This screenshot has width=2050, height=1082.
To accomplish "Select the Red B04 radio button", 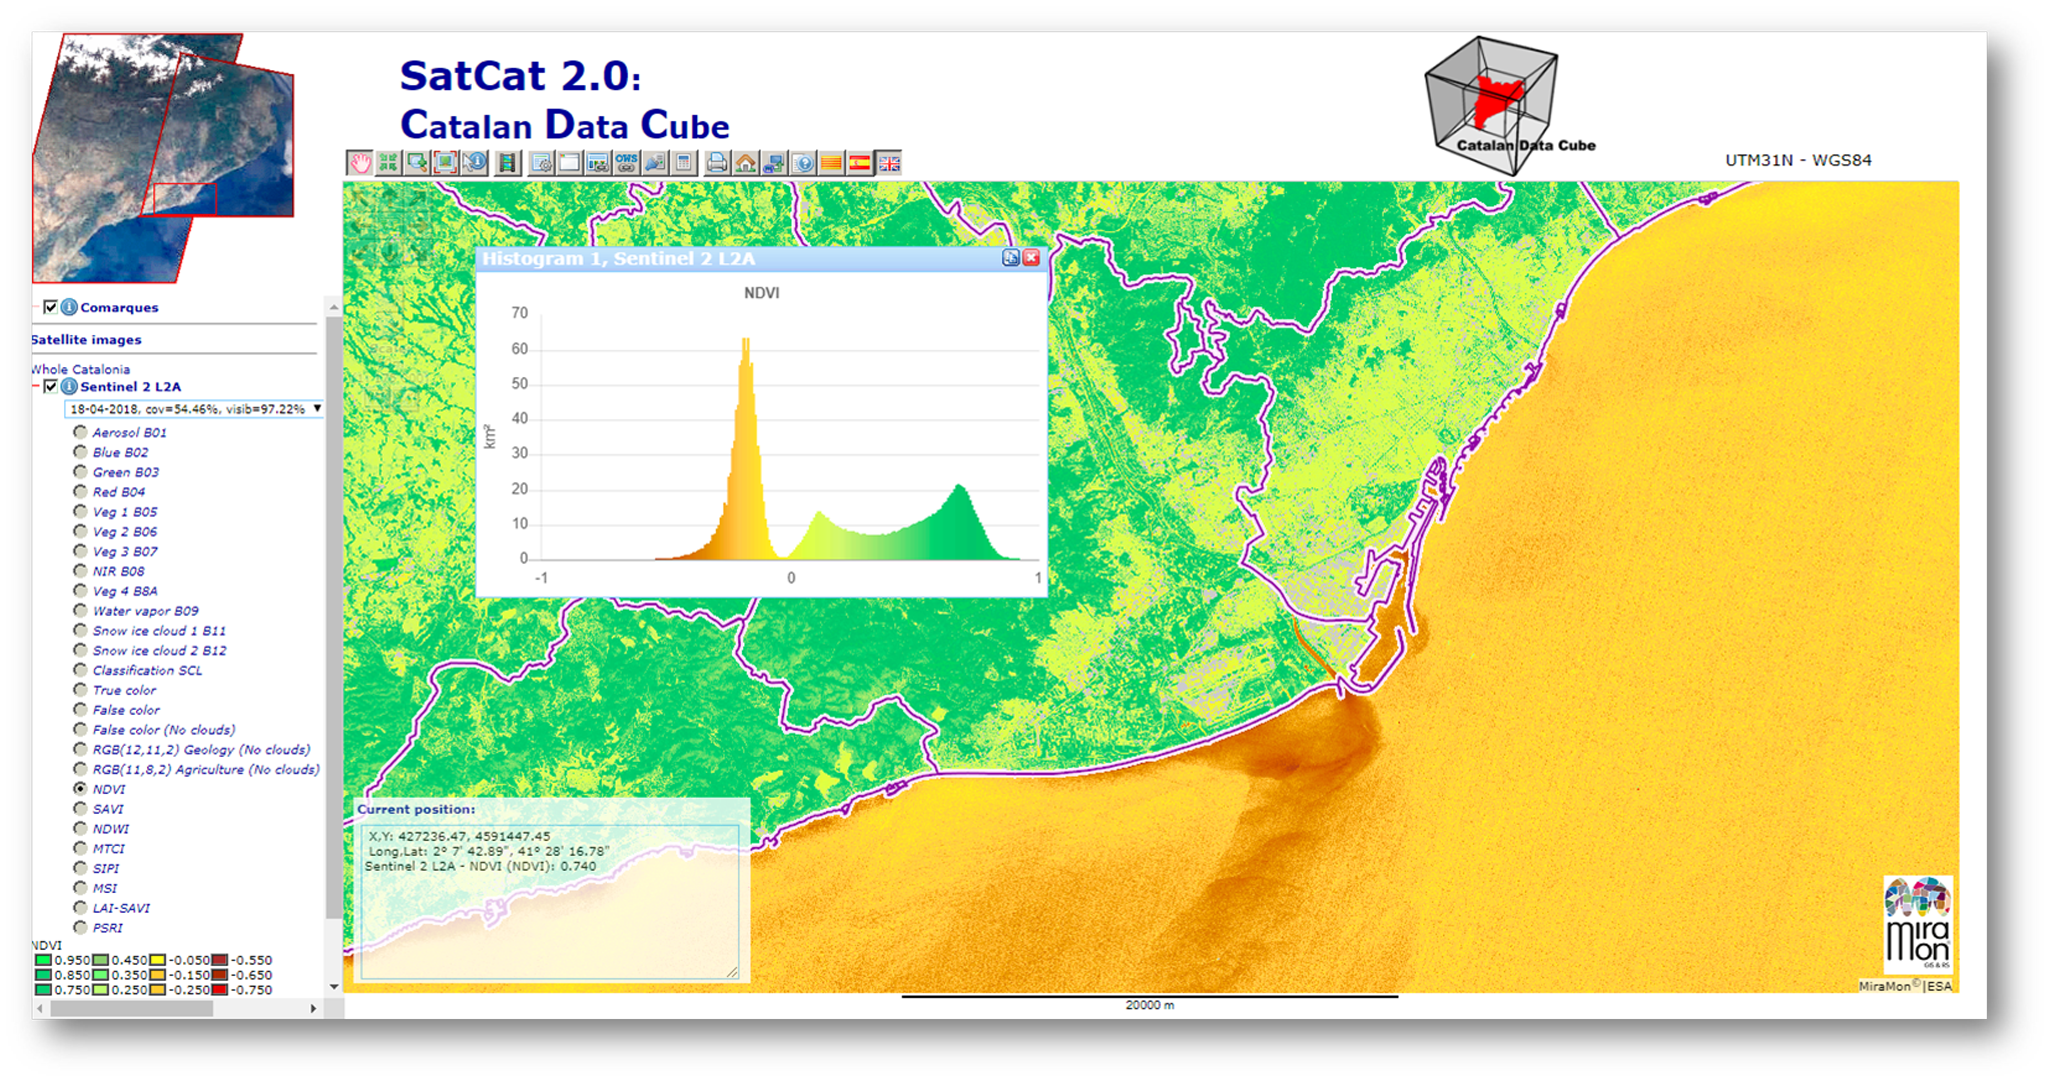I will point(80,491).
